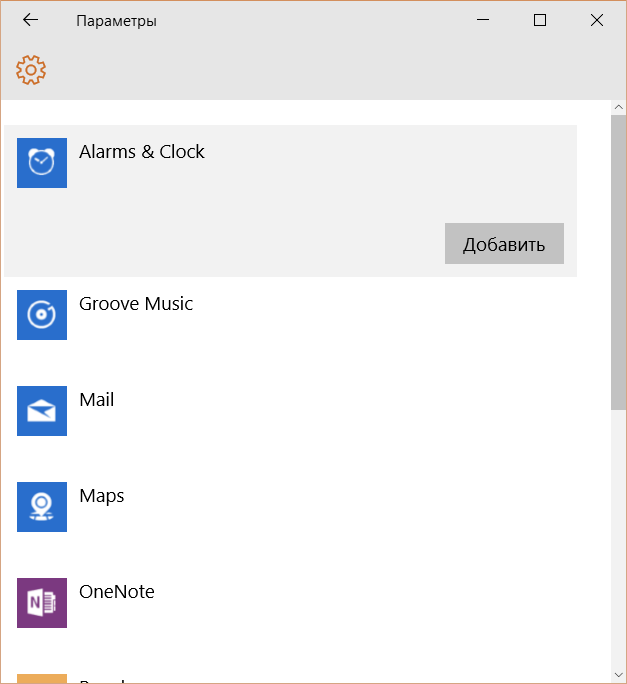Maximize the Параметры window

[x=540, y=20]
